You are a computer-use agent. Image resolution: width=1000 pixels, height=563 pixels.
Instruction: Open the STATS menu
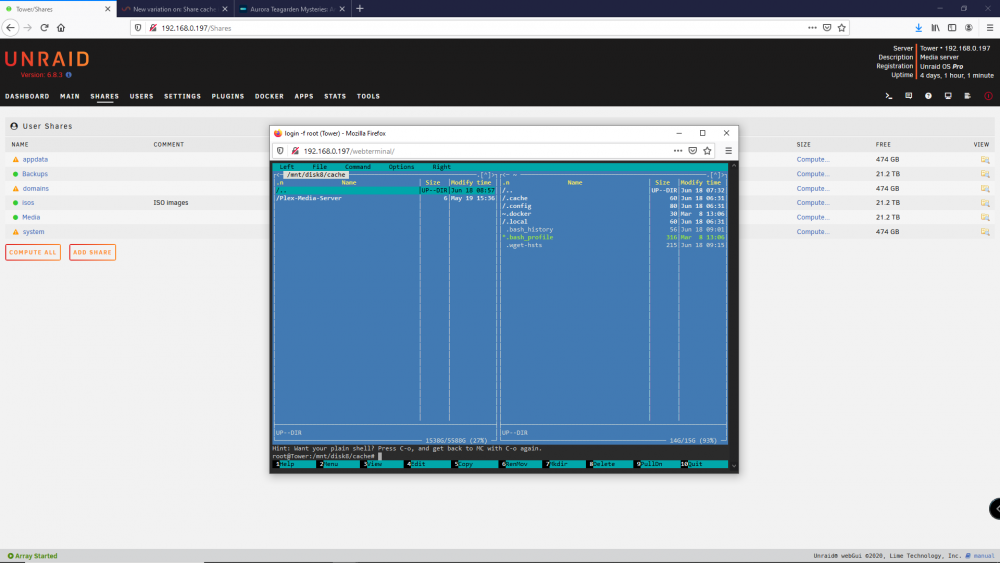click(335, 96)
